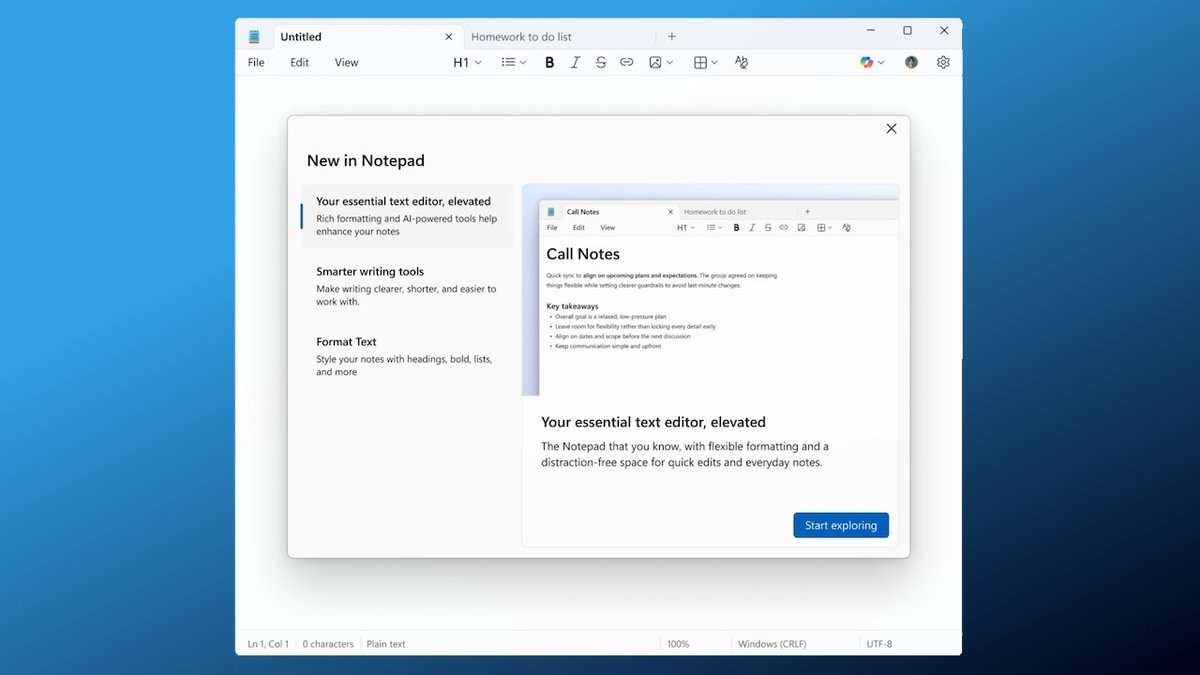Click the Clear formatting icon
The width and height of the screenshot is (1200, 675).
(x=741, y=62)
